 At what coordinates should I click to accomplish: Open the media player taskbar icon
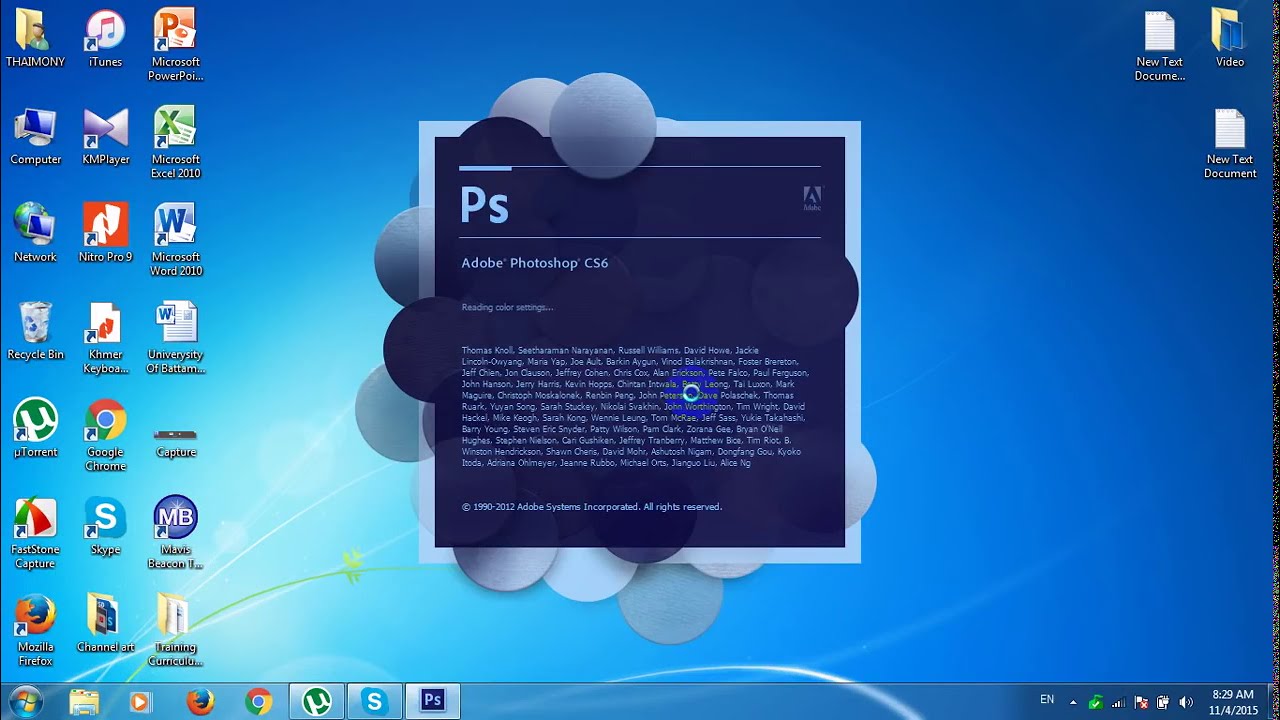click(139, 702)
